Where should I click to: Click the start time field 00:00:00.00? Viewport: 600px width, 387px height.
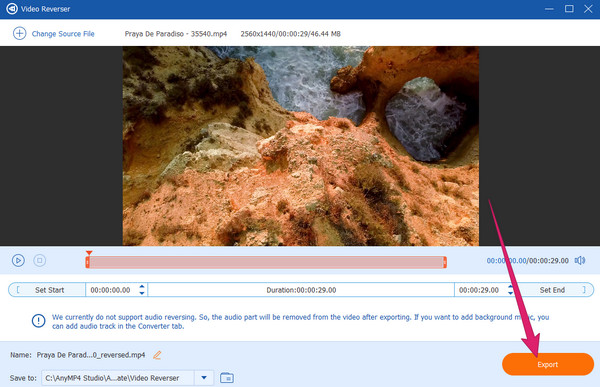[x=110, y=290]
